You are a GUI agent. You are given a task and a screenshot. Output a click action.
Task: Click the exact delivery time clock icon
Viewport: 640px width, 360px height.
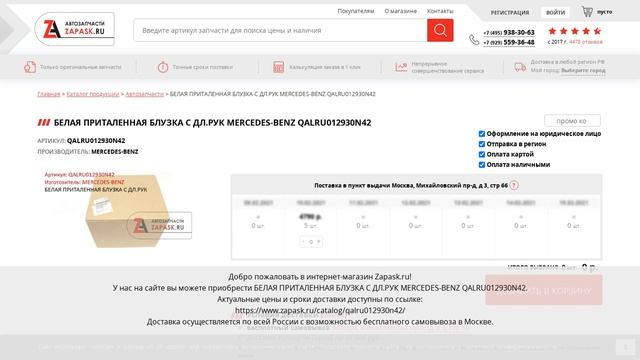click(x=163, y=67)
